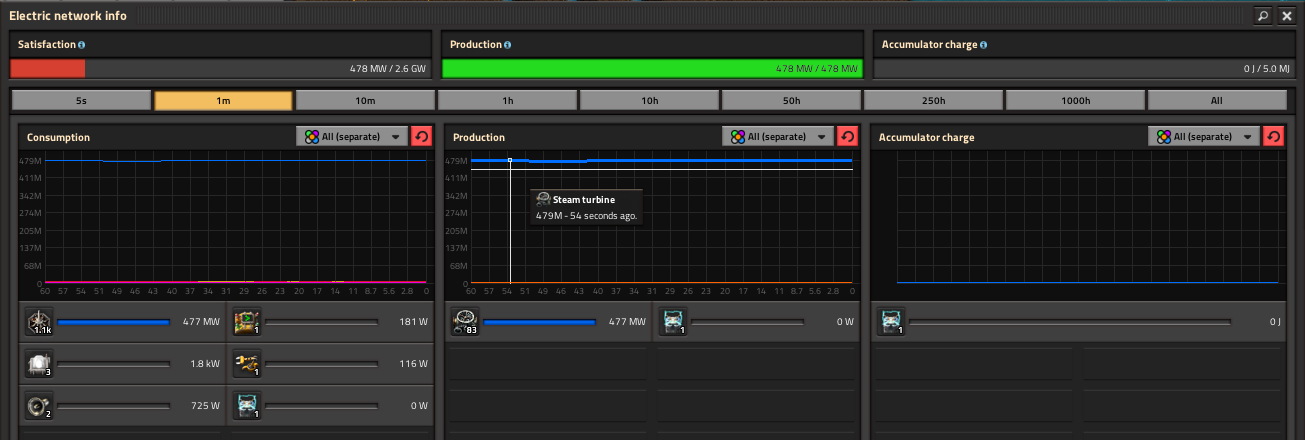Click the Steam turbine graph tooltip
Viewport: 1305px width, 440px height.
coord(587,207)
